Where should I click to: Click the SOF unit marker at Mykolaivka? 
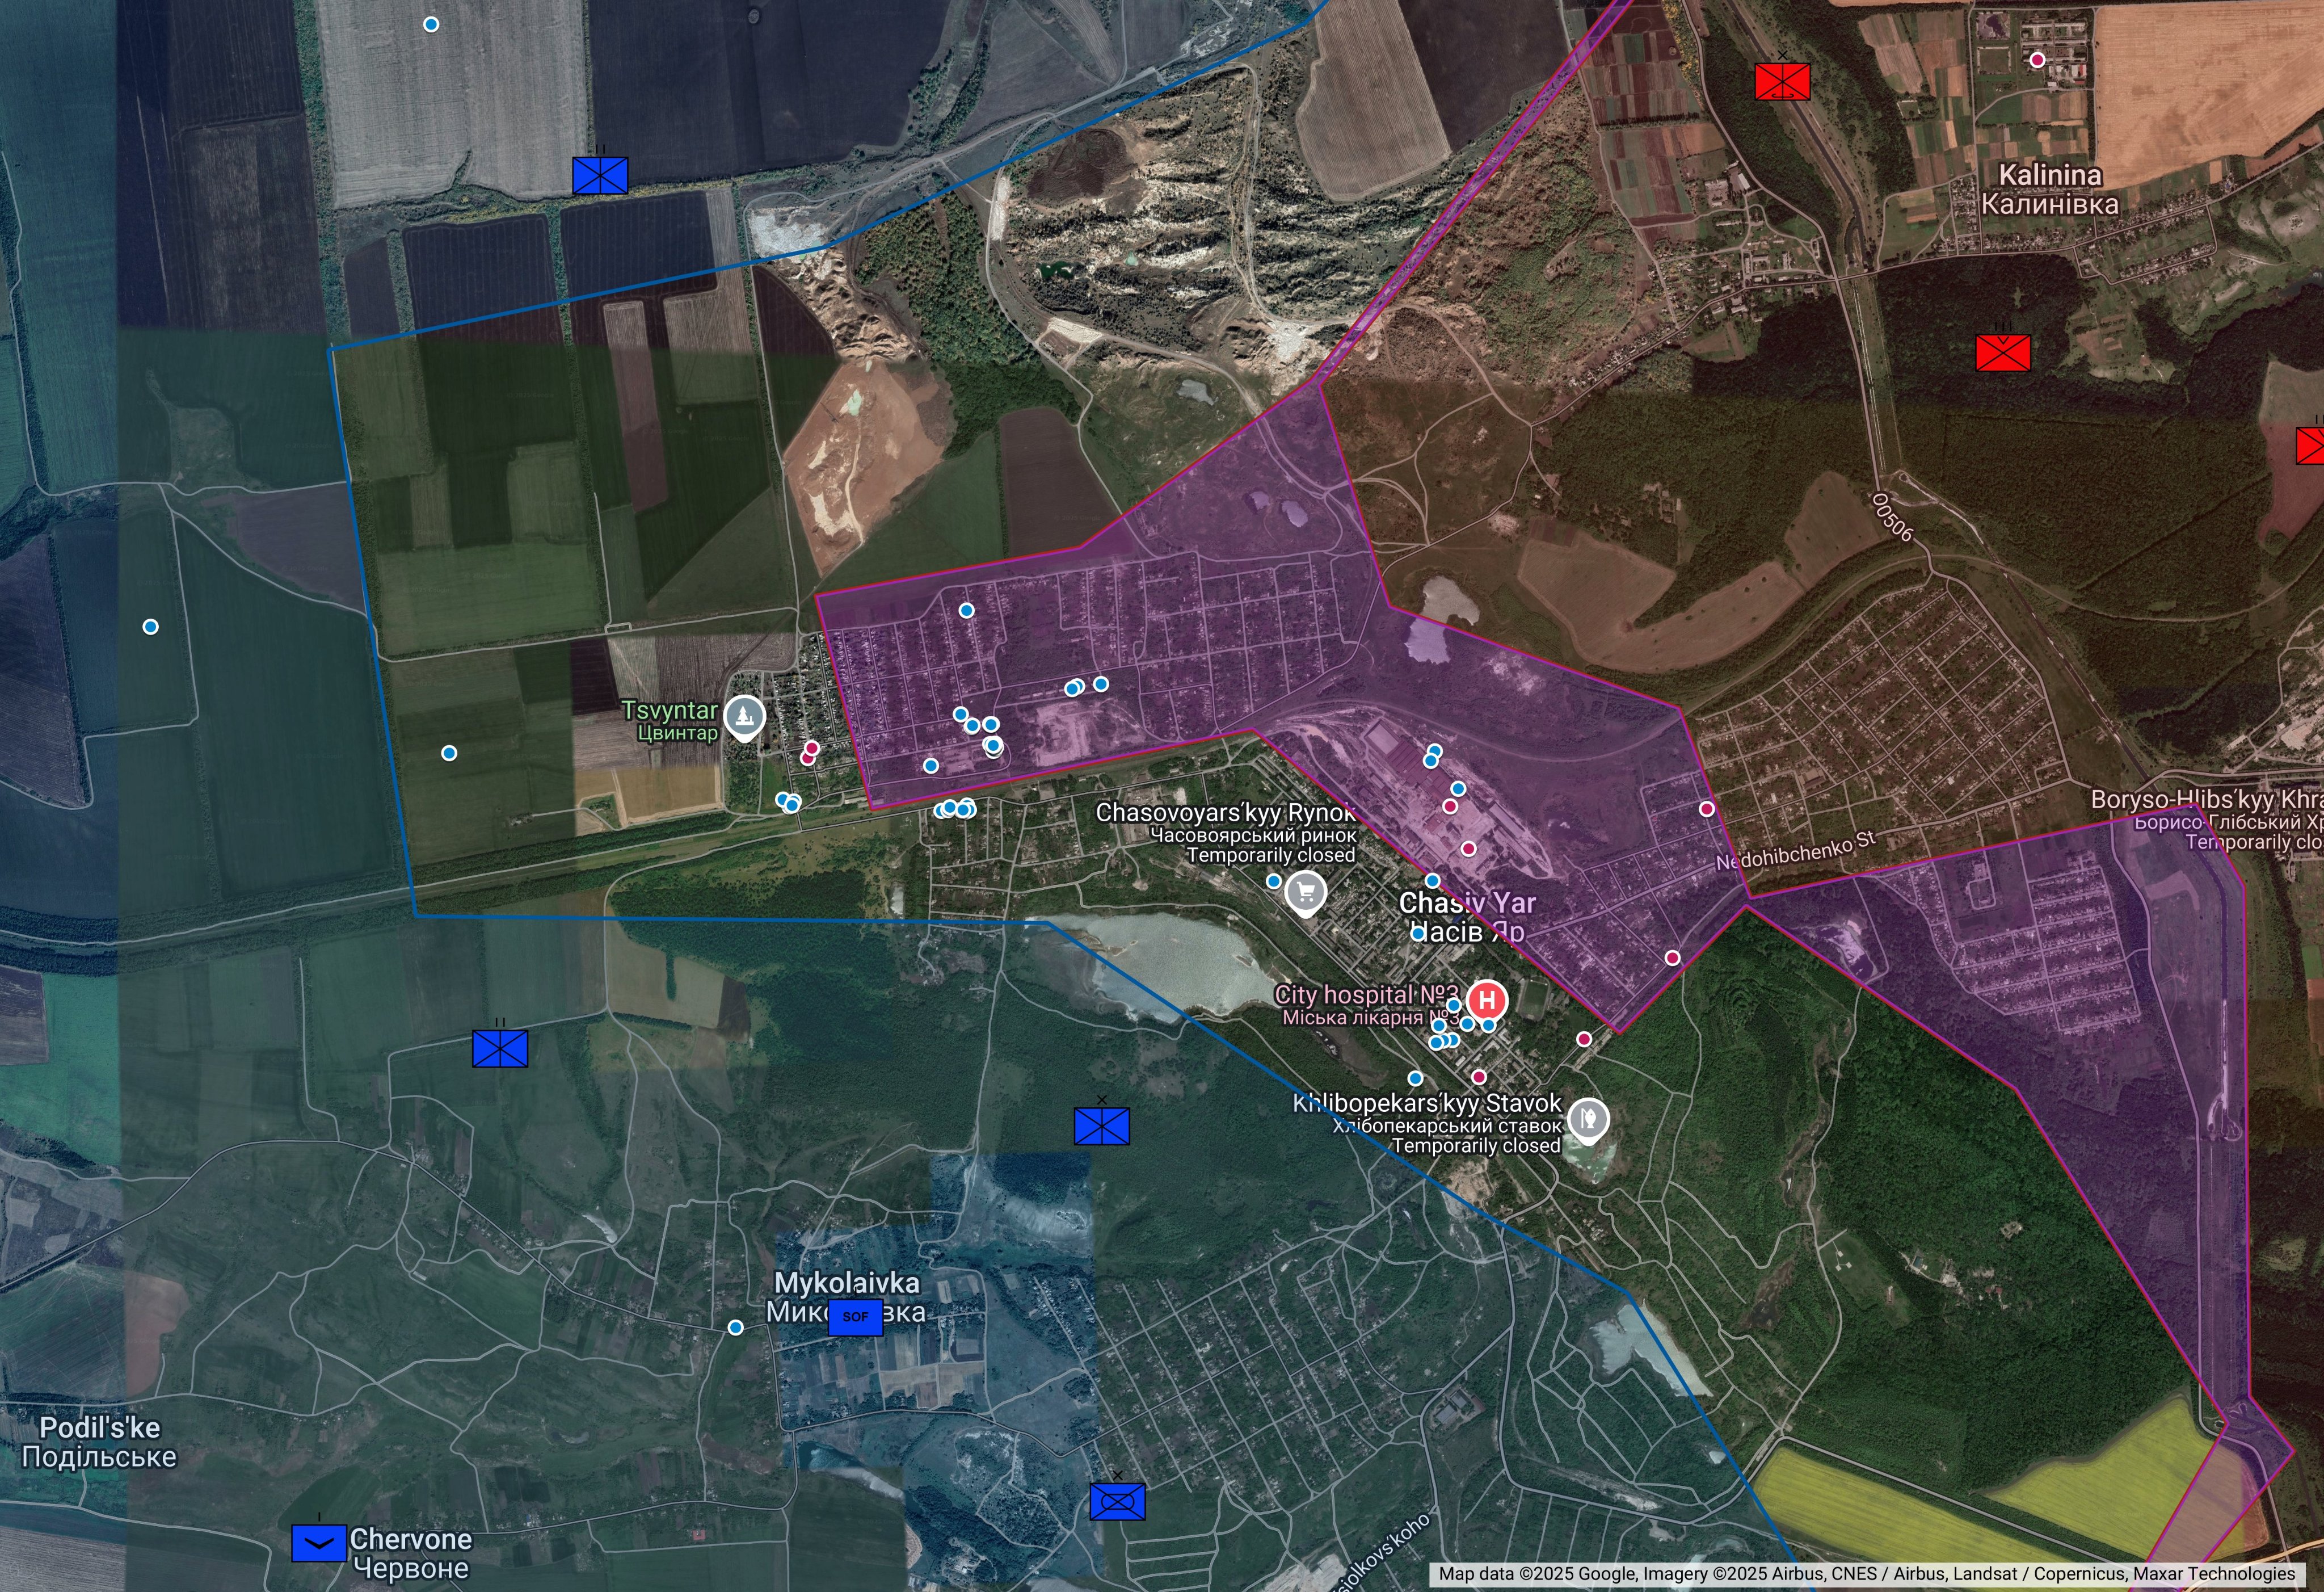point(855,1317)
